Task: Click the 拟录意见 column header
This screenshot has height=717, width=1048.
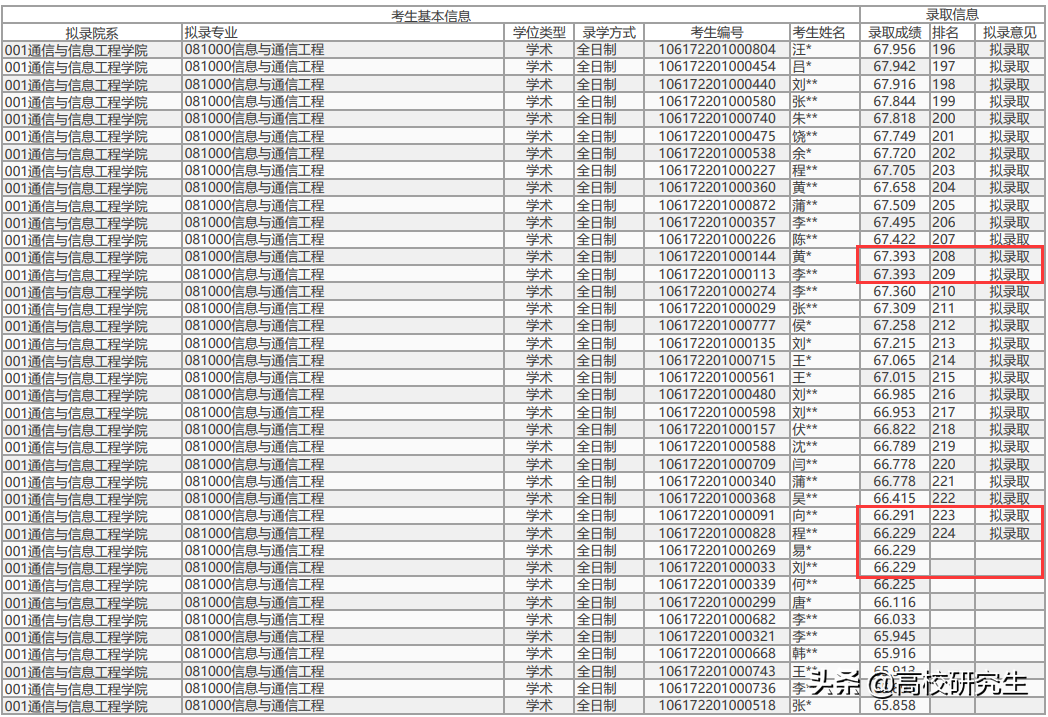Action: [1010, 33]
